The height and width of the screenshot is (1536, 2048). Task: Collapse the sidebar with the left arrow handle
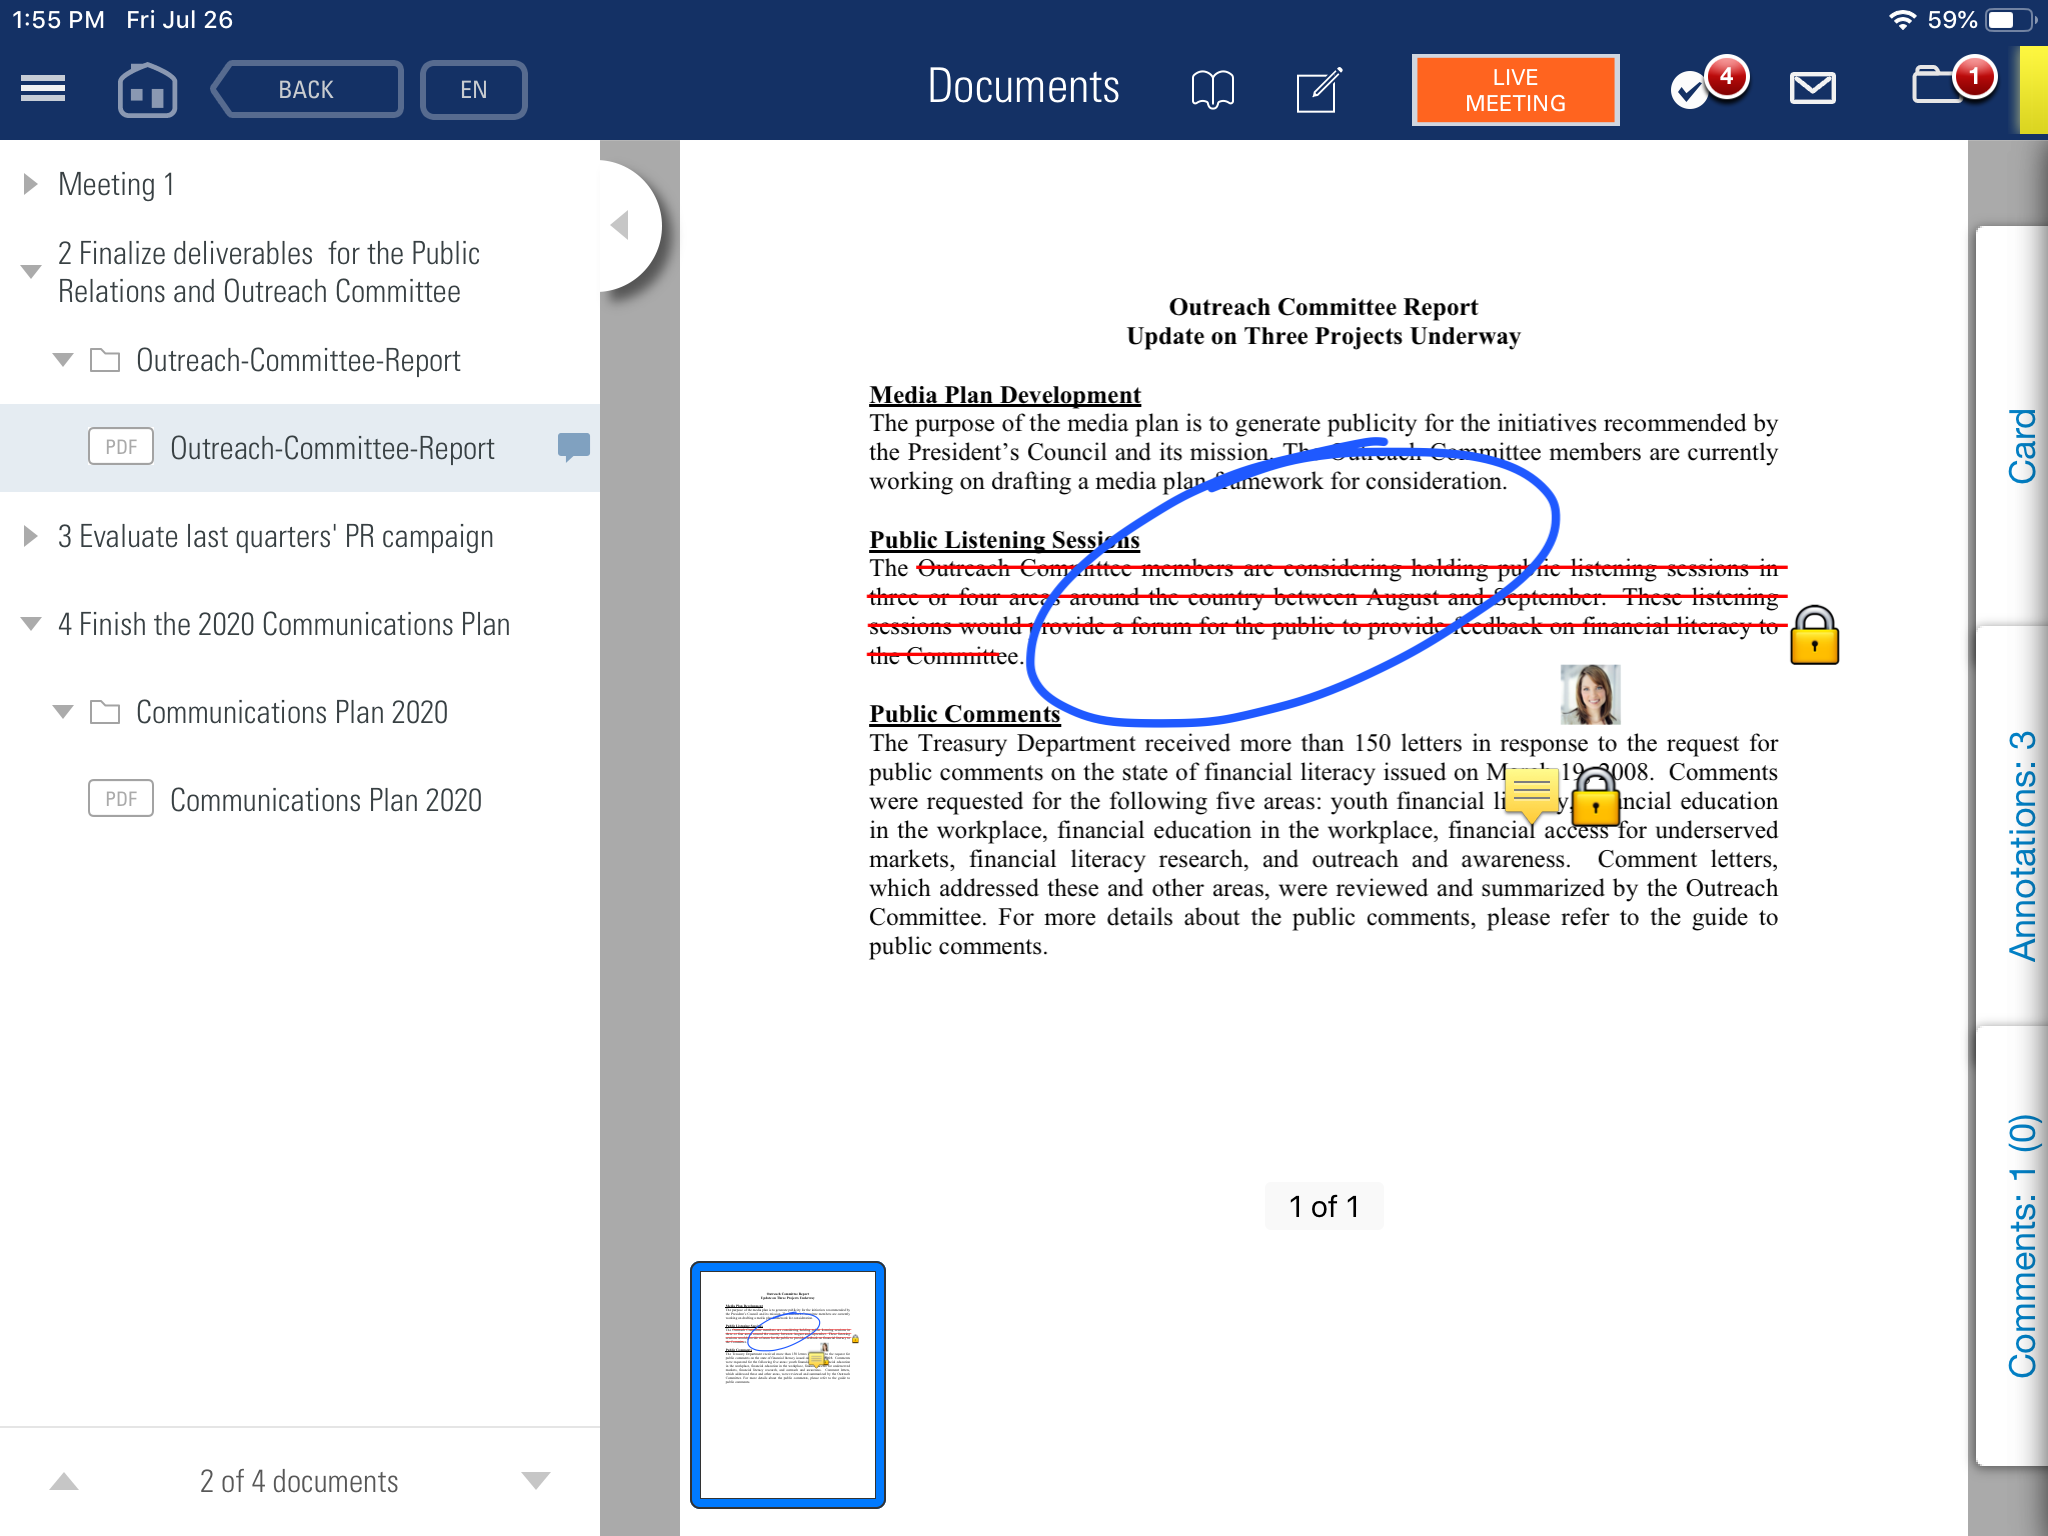pos(621,225)
